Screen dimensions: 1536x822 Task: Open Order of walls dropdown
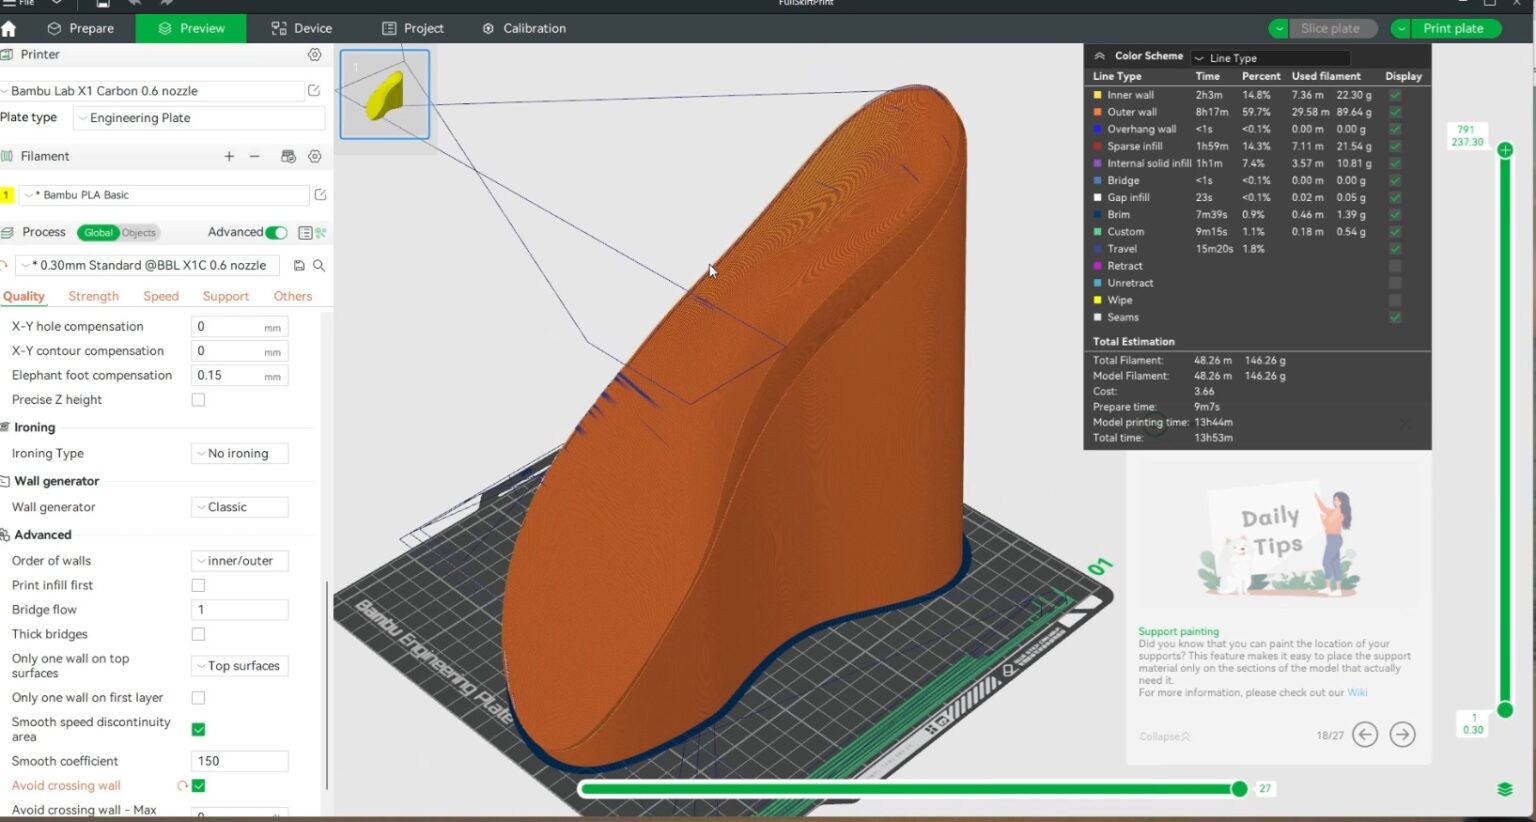coord(239,562)
